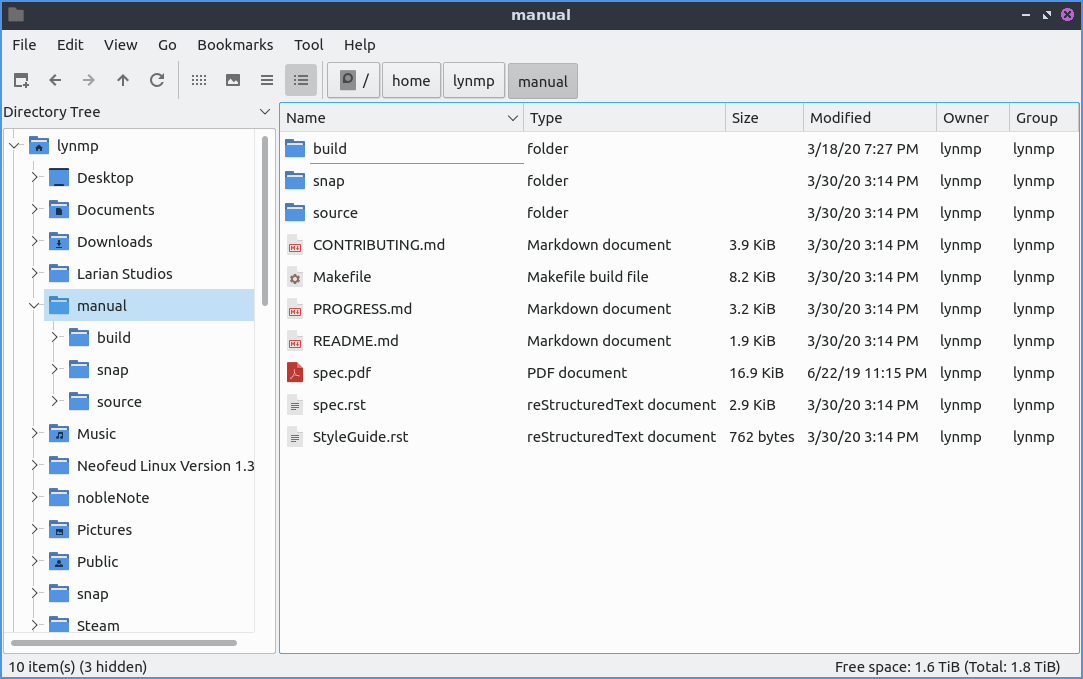Viewport: 1083px width, 679px height.
Task: Click the 'home' path bar button
Action: coord(411,81)
